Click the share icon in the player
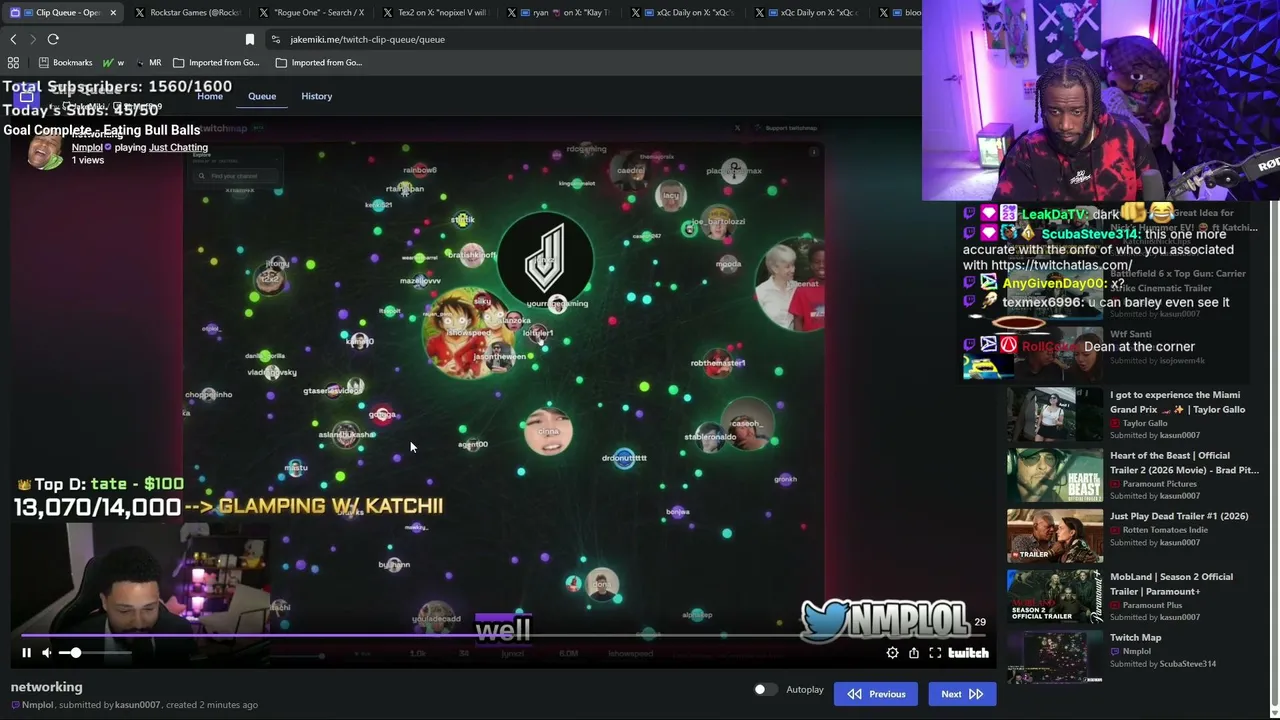This screenshot has width=1280, height=720. tap(914, 653)
